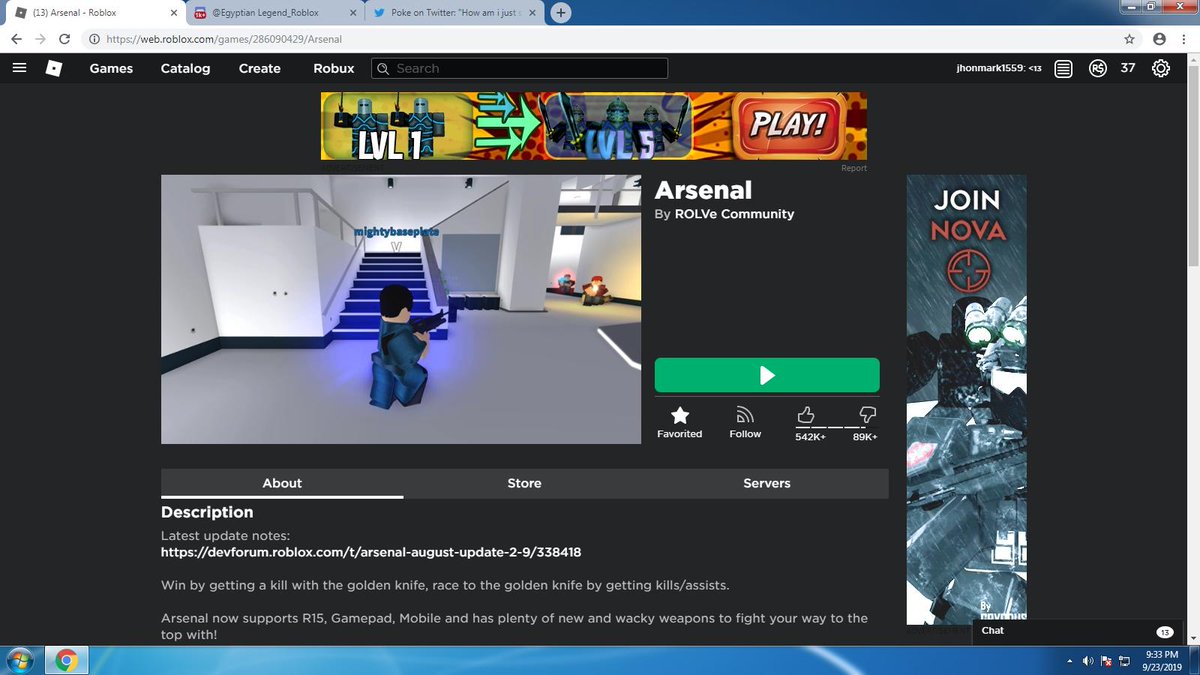Click the chat unread badge showing 13
The width and height of the screenshot is (1200, 675).
[1165, 632]
